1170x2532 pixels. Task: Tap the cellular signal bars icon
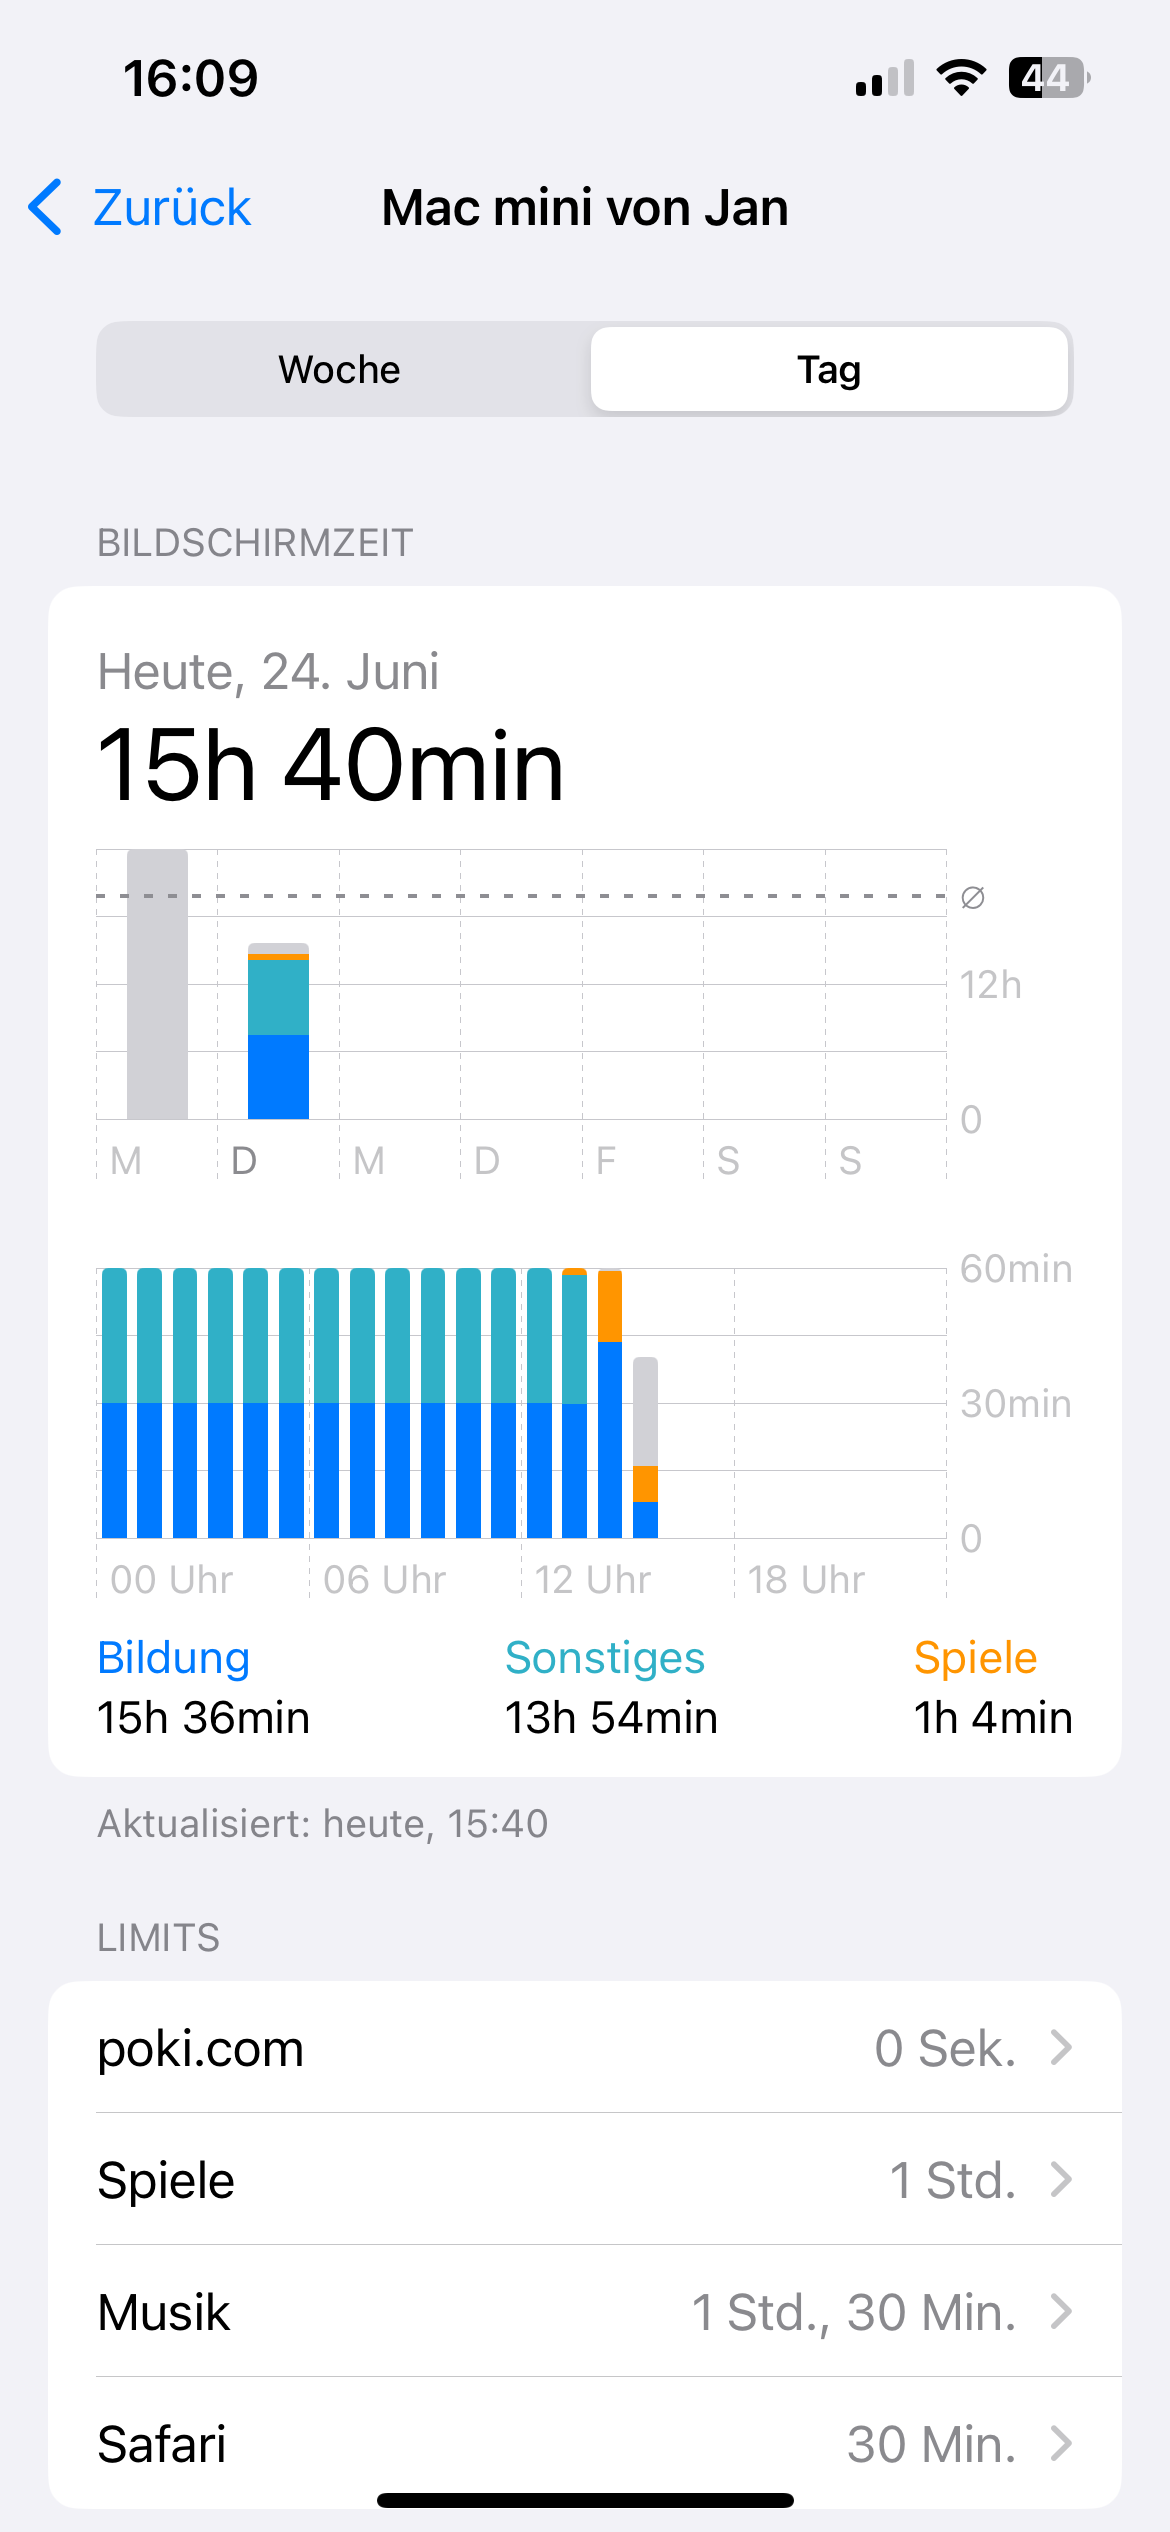[x=885, y=79]
